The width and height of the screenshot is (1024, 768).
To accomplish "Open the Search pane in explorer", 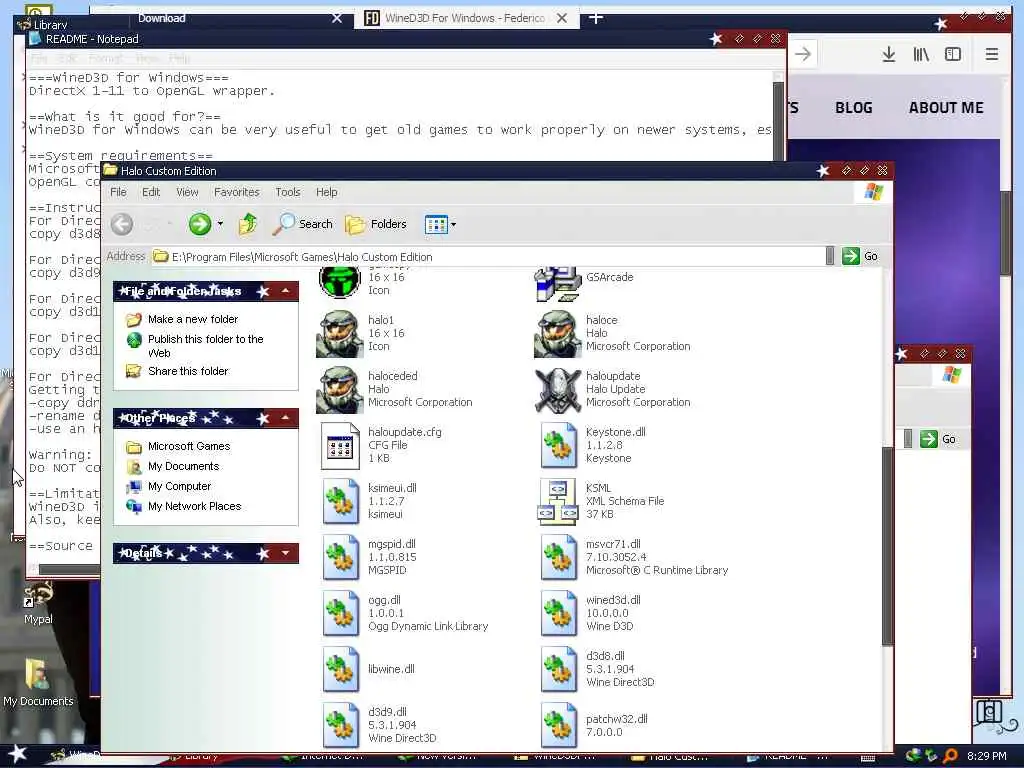I will tap(302, 224).
